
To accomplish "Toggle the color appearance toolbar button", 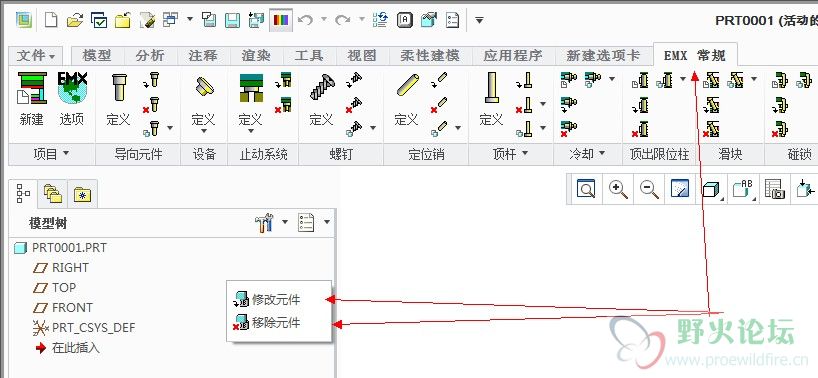I will 281,21.
